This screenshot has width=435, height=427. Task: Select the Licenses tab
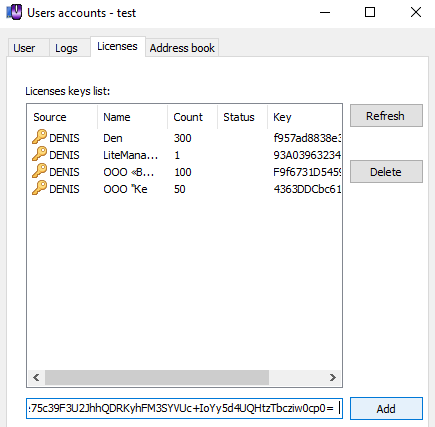pyautogui.click(x=118, y=46)
